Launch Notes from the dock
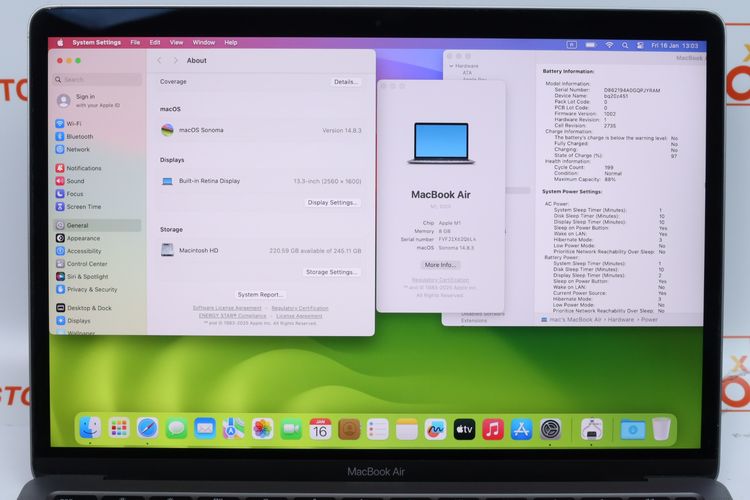 click(407, 428)
